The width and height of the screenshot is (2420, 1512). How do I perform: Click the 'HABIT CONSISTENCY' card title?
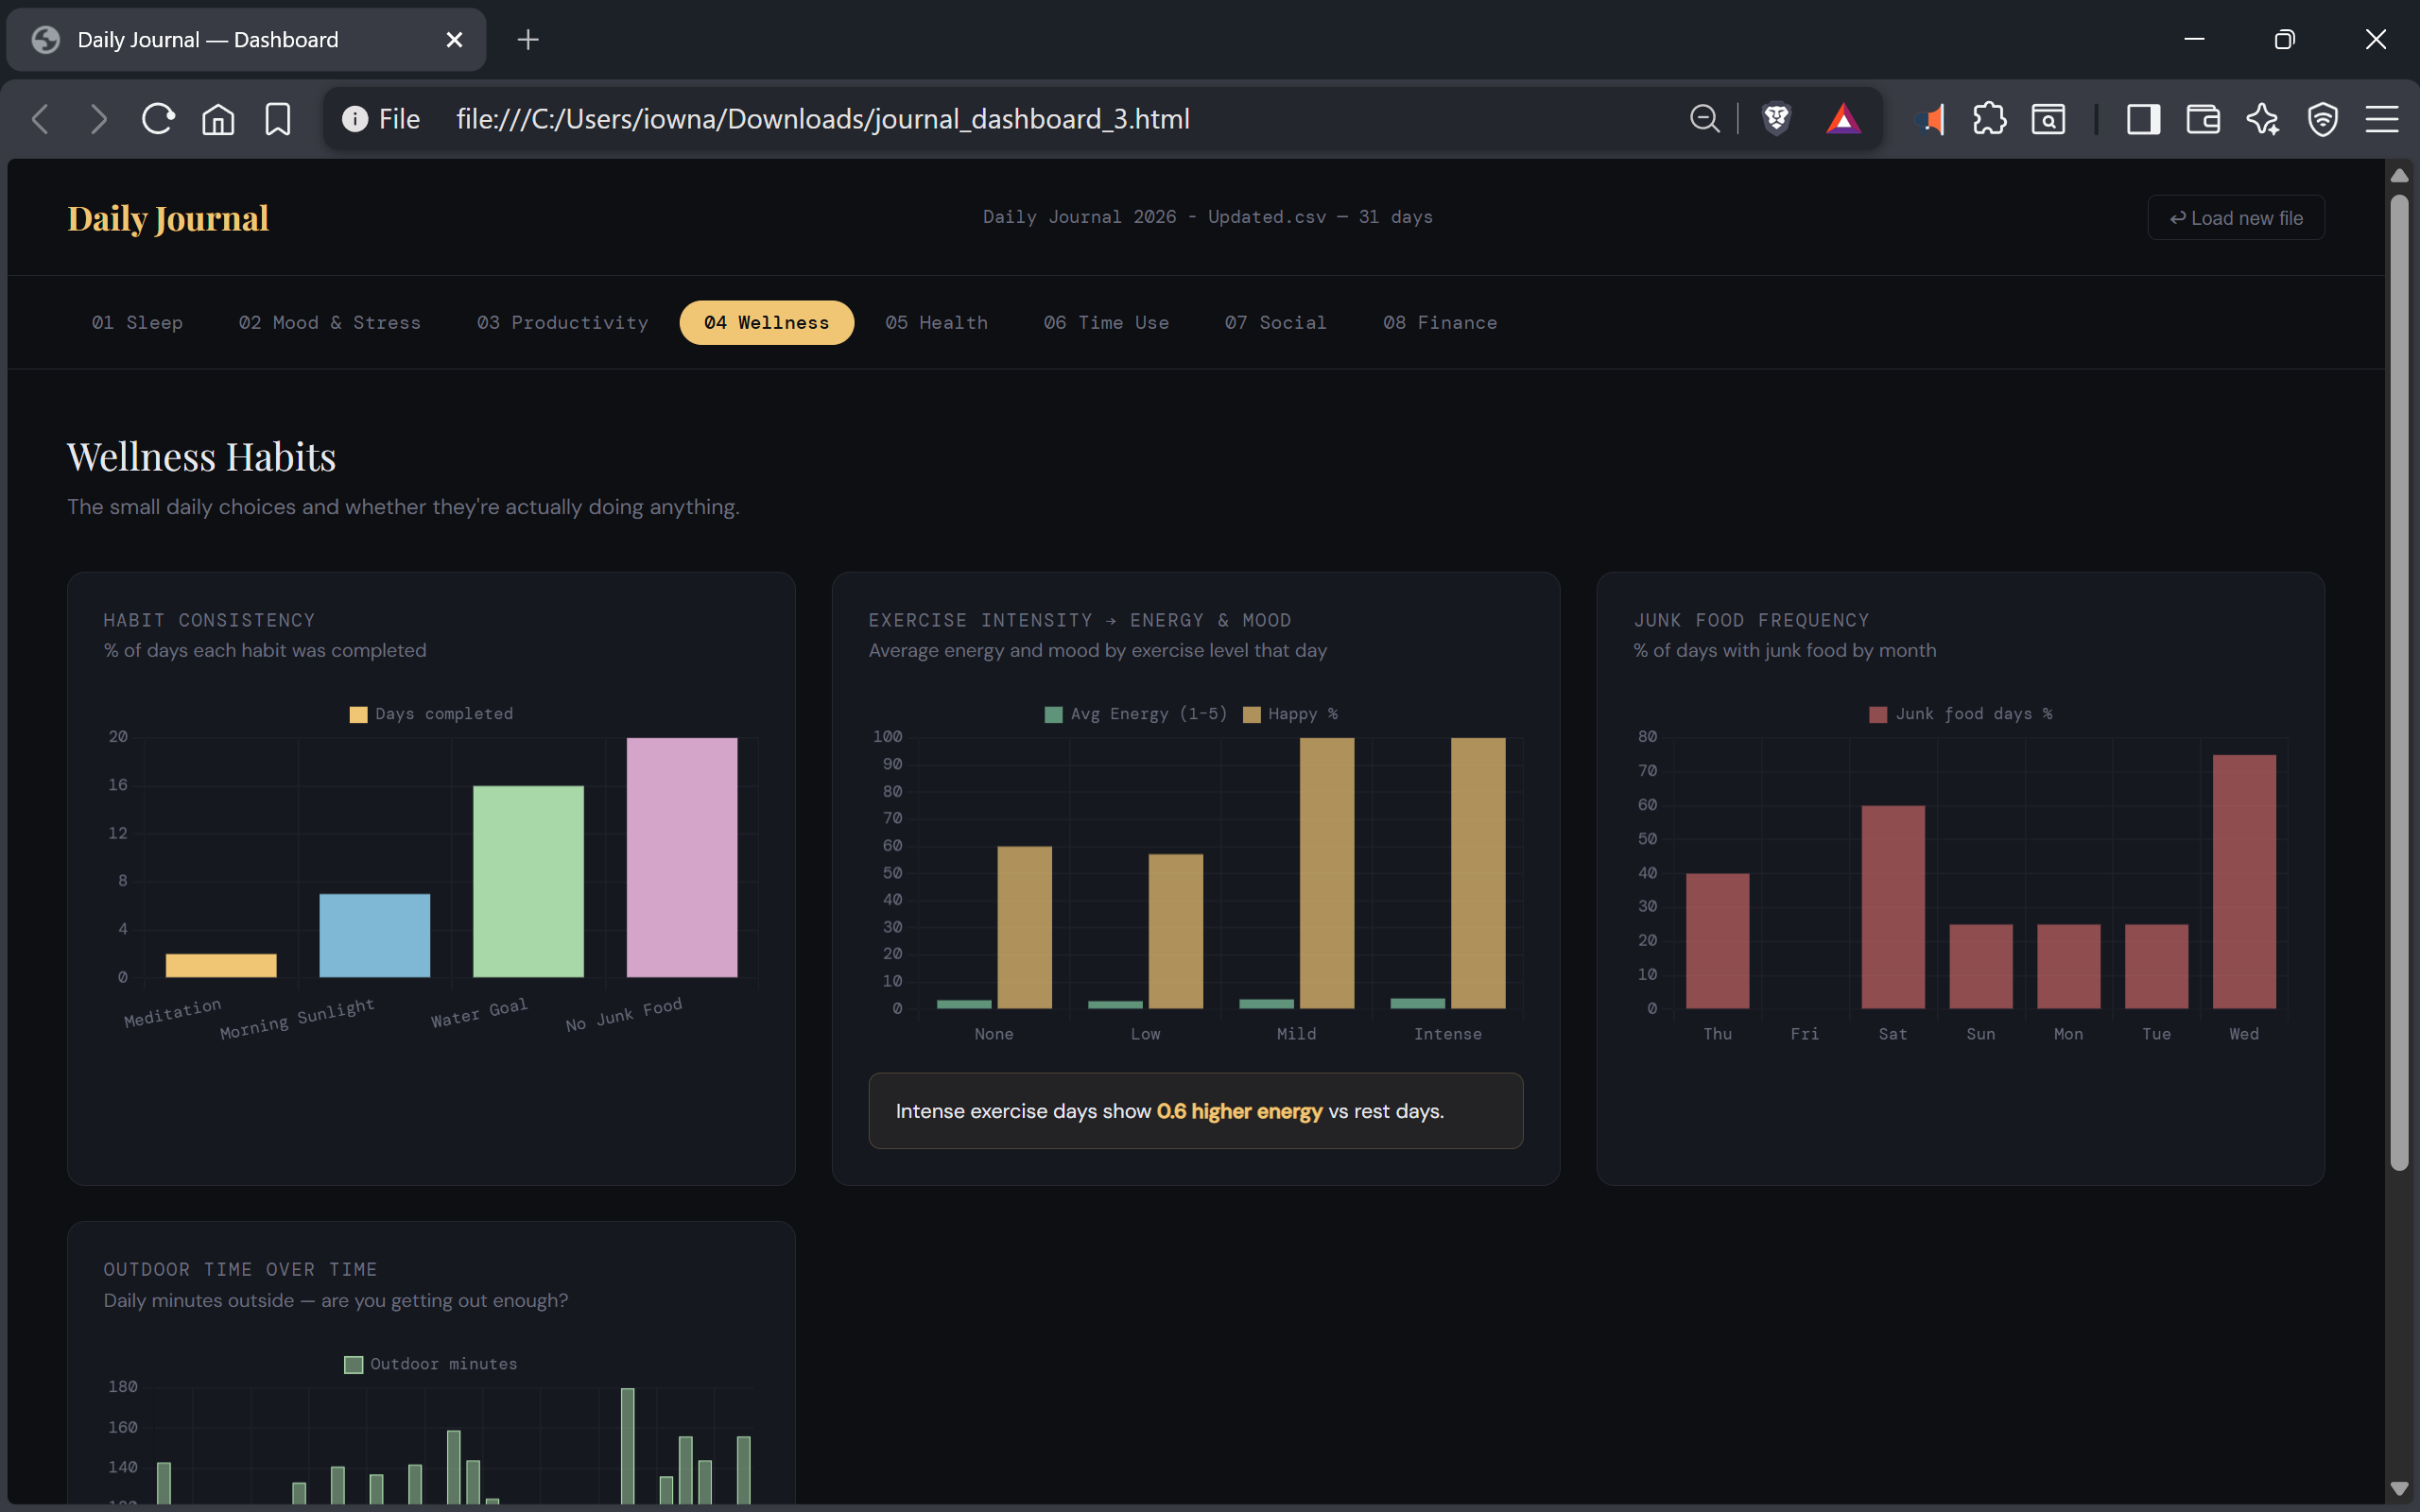[209, 620]
